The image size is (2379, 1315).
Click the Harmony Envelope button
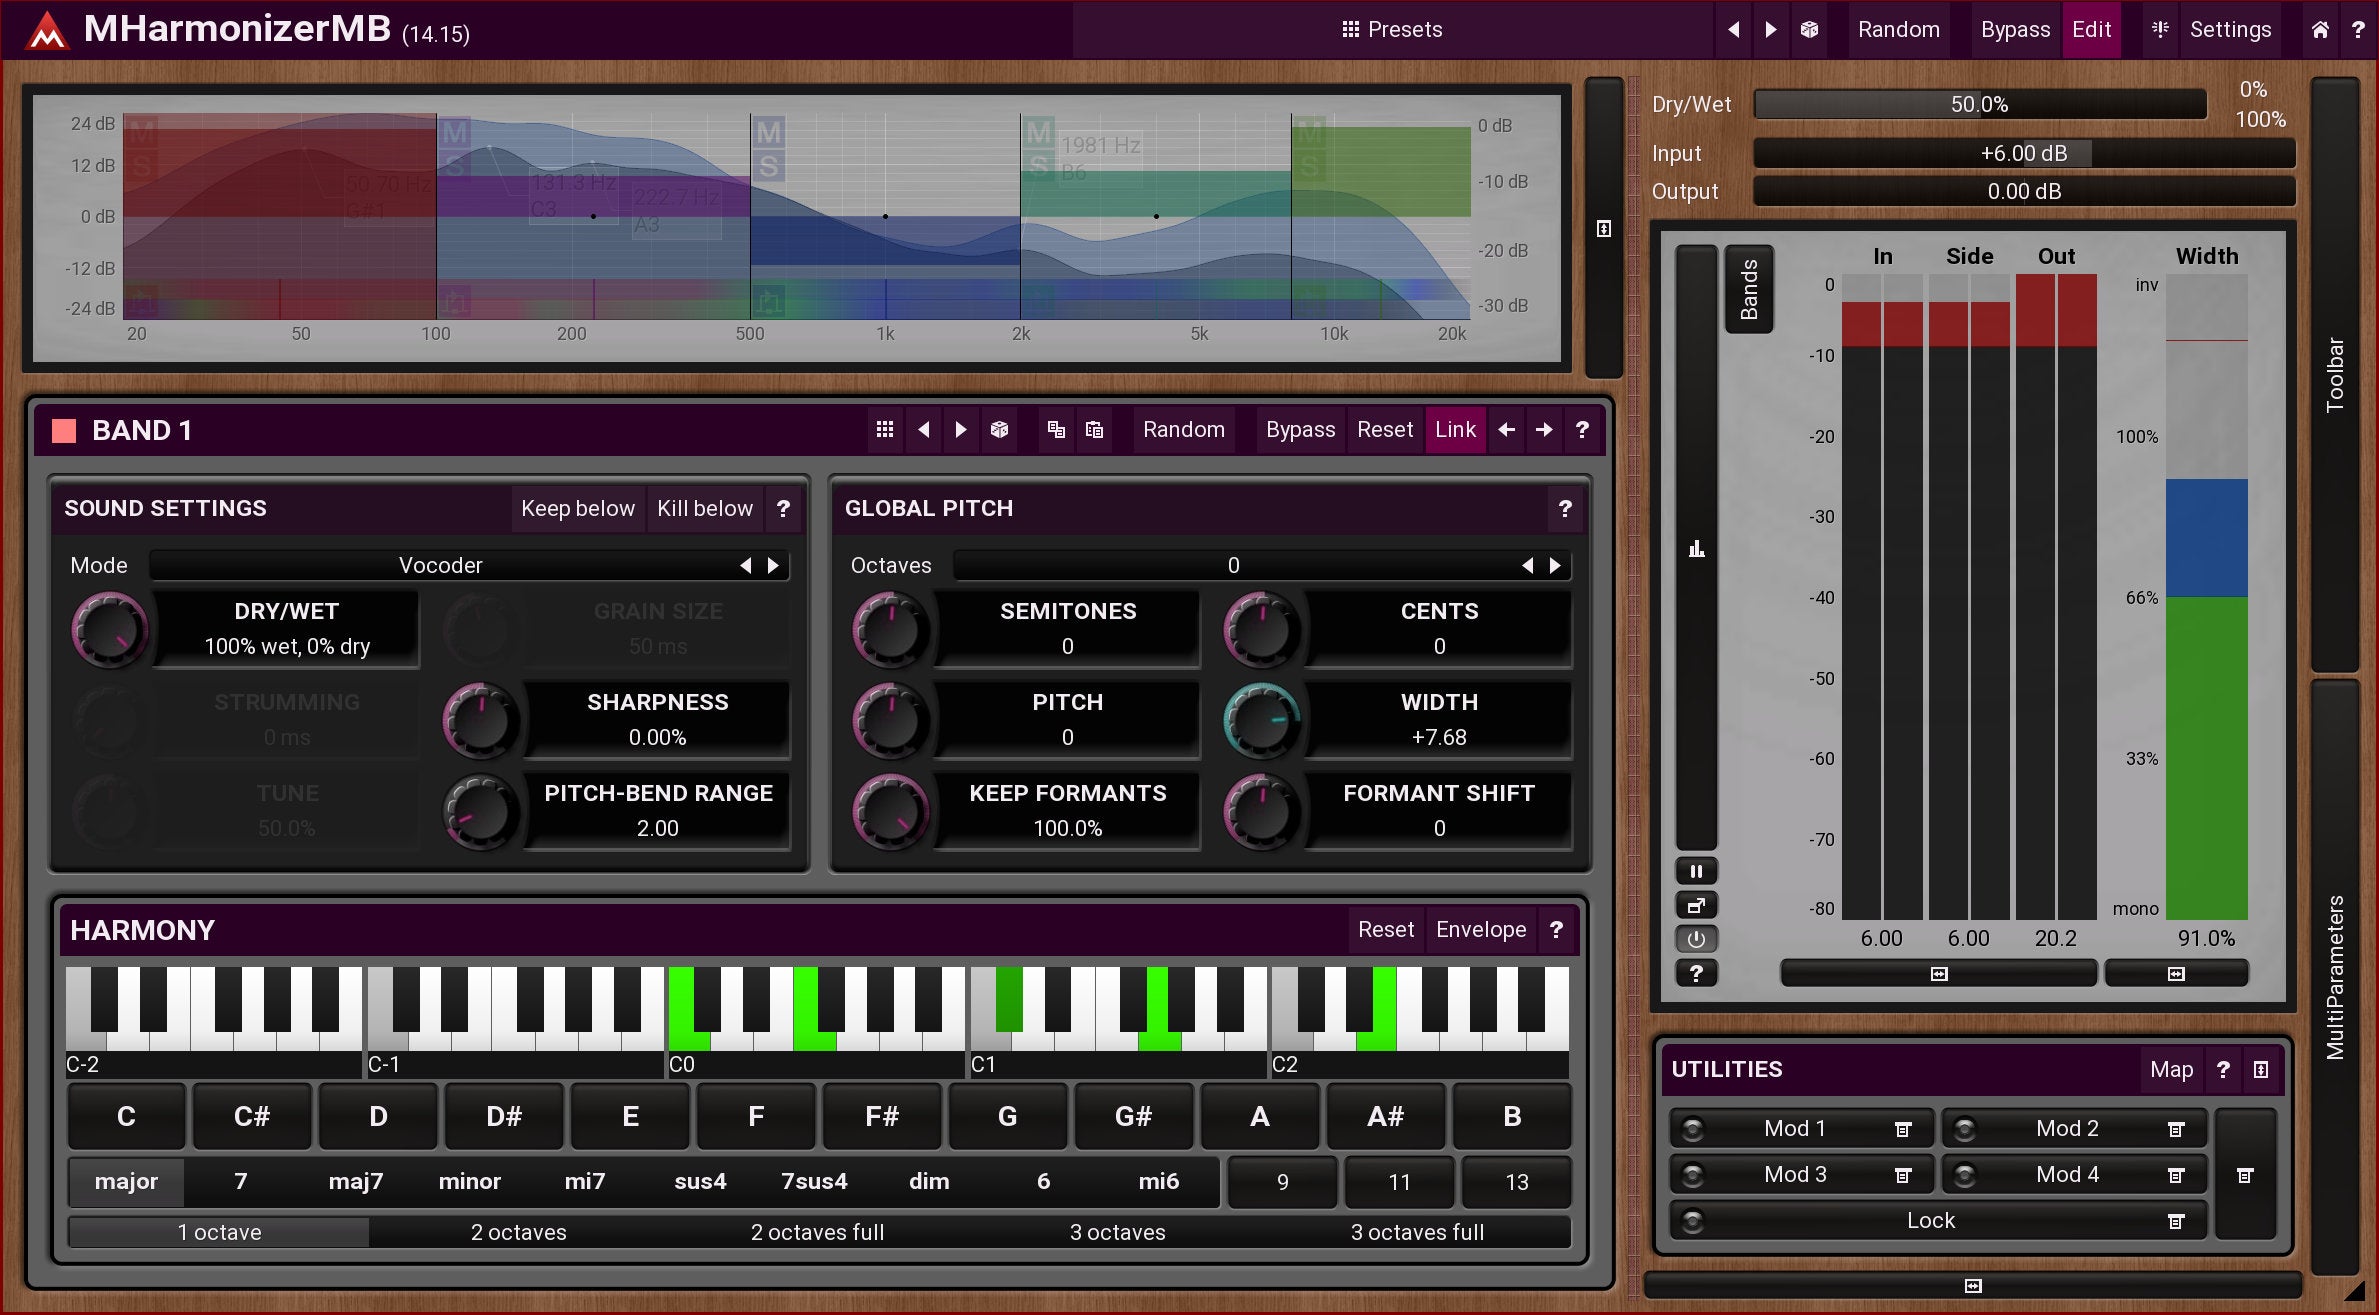(1480, 930)
